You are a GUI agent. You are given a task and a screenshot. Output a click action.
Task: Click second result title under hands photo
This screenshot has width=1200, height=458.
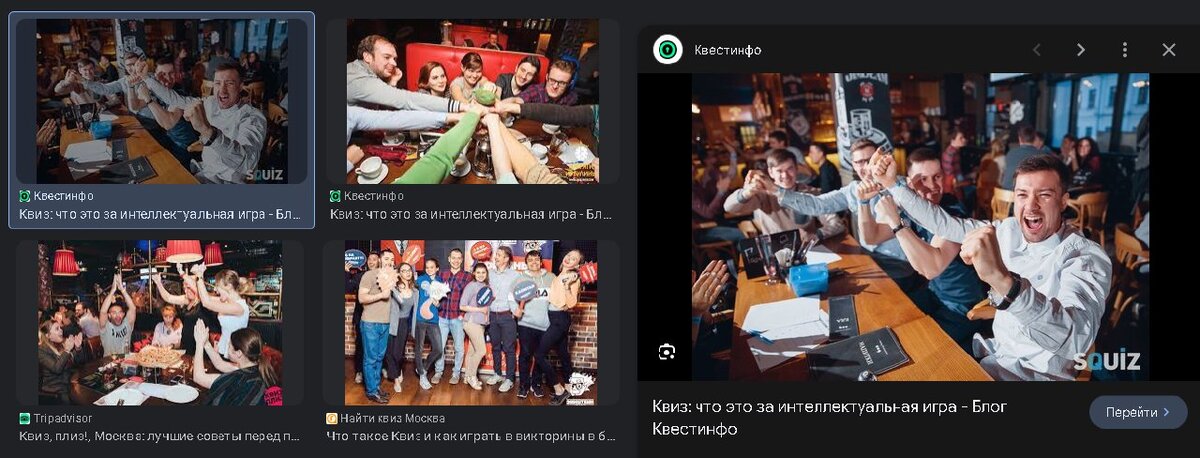click(x=471, y=214)
